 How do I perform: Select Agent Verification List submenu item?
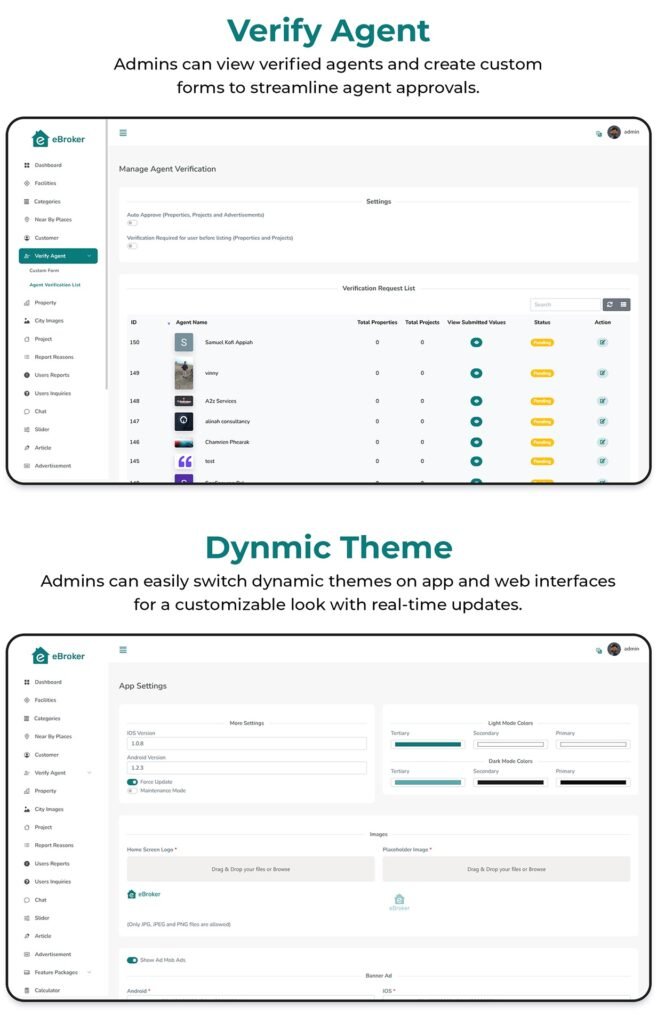pyautogui.click(x=55, y=285)
